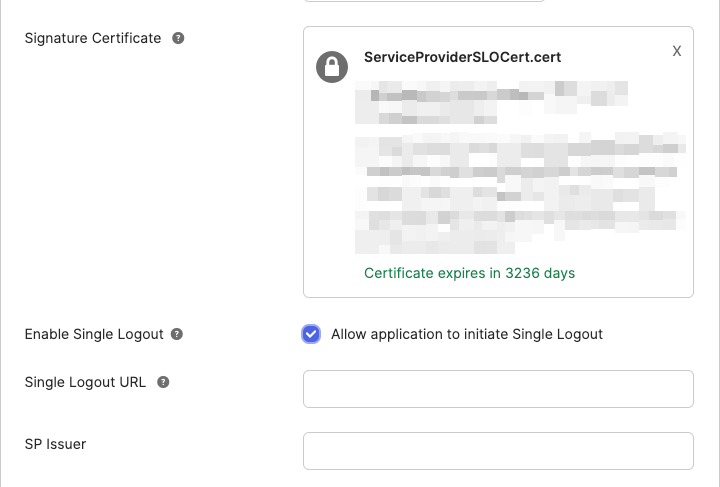Click the Enable Single Logout label
Image resolution: width=720 pixels, height=487 pixels.
(93, 334)
